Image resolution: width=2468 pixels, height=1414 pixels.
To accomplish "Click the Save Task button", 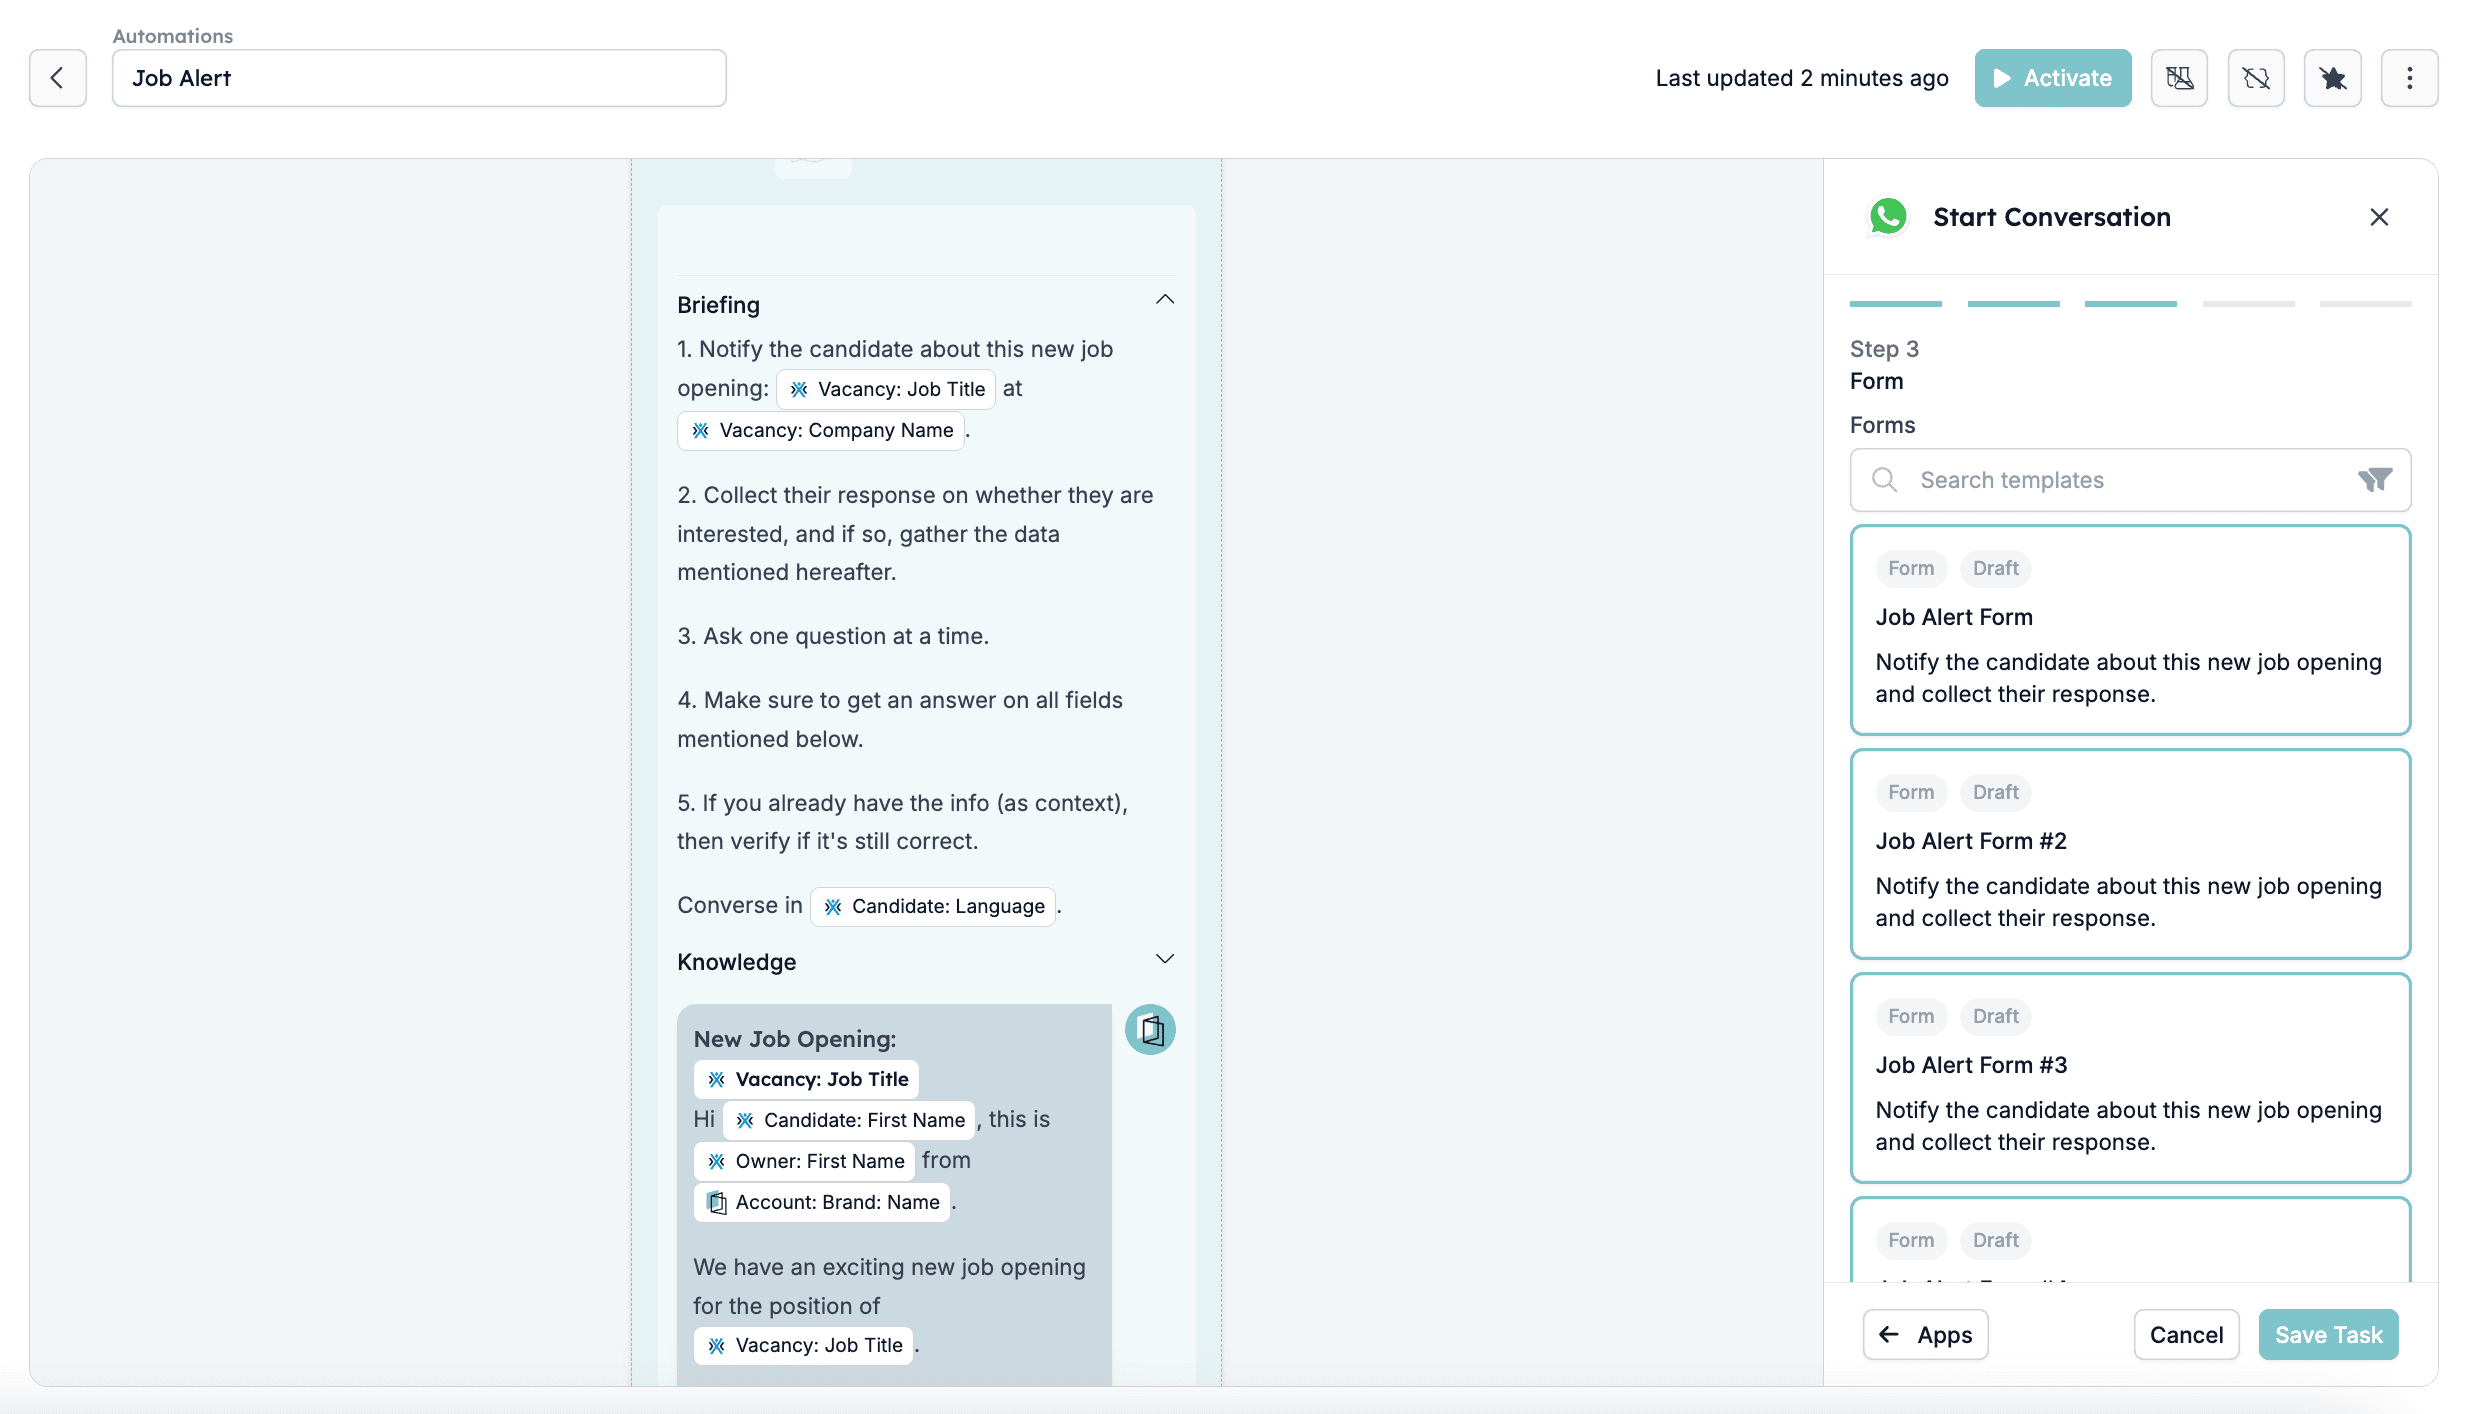I will click(2328, 1335).
